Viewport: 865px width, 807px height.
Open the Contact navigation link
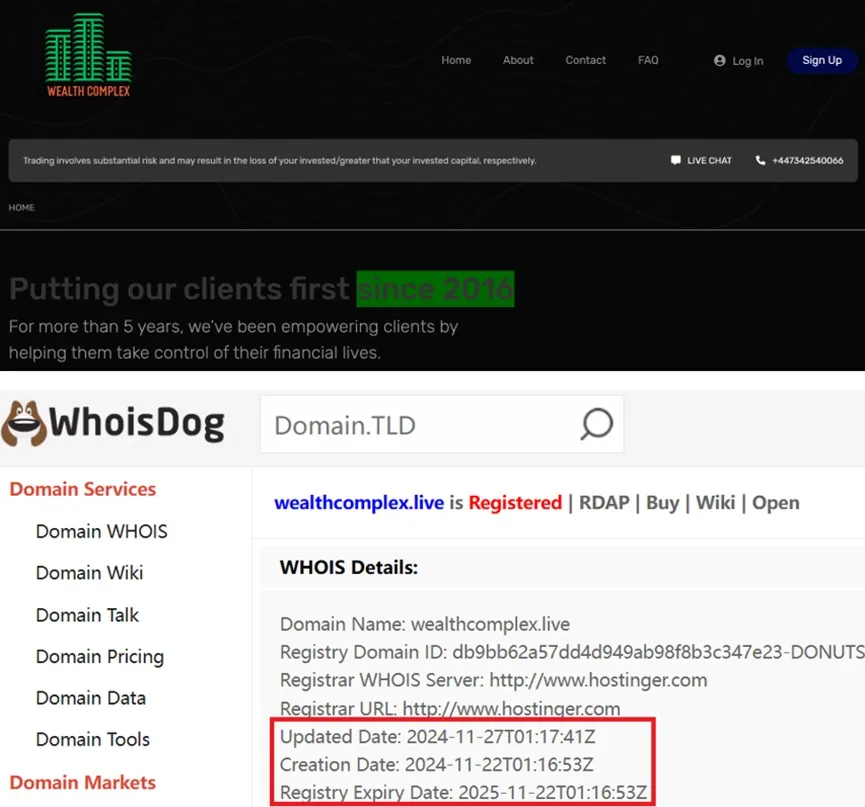coord(585,60)
